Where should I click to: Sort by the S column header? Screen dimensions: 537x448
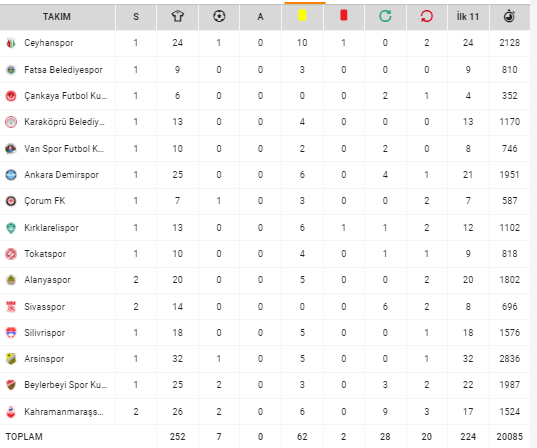pos(136,17)
